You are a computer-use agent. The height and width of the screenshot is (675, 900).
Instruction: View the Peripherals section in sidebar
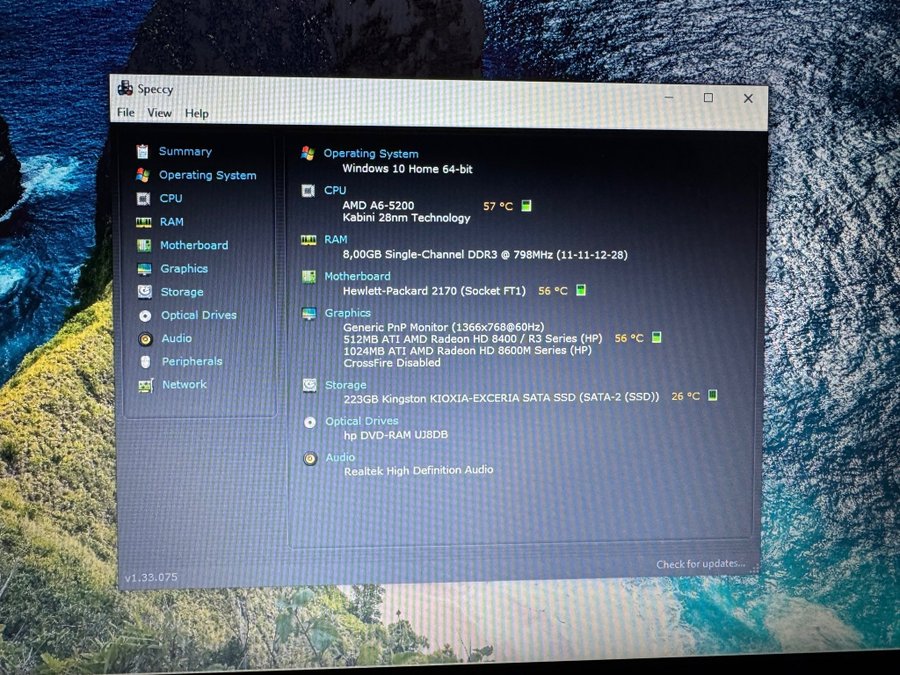(x=192, y=362)
